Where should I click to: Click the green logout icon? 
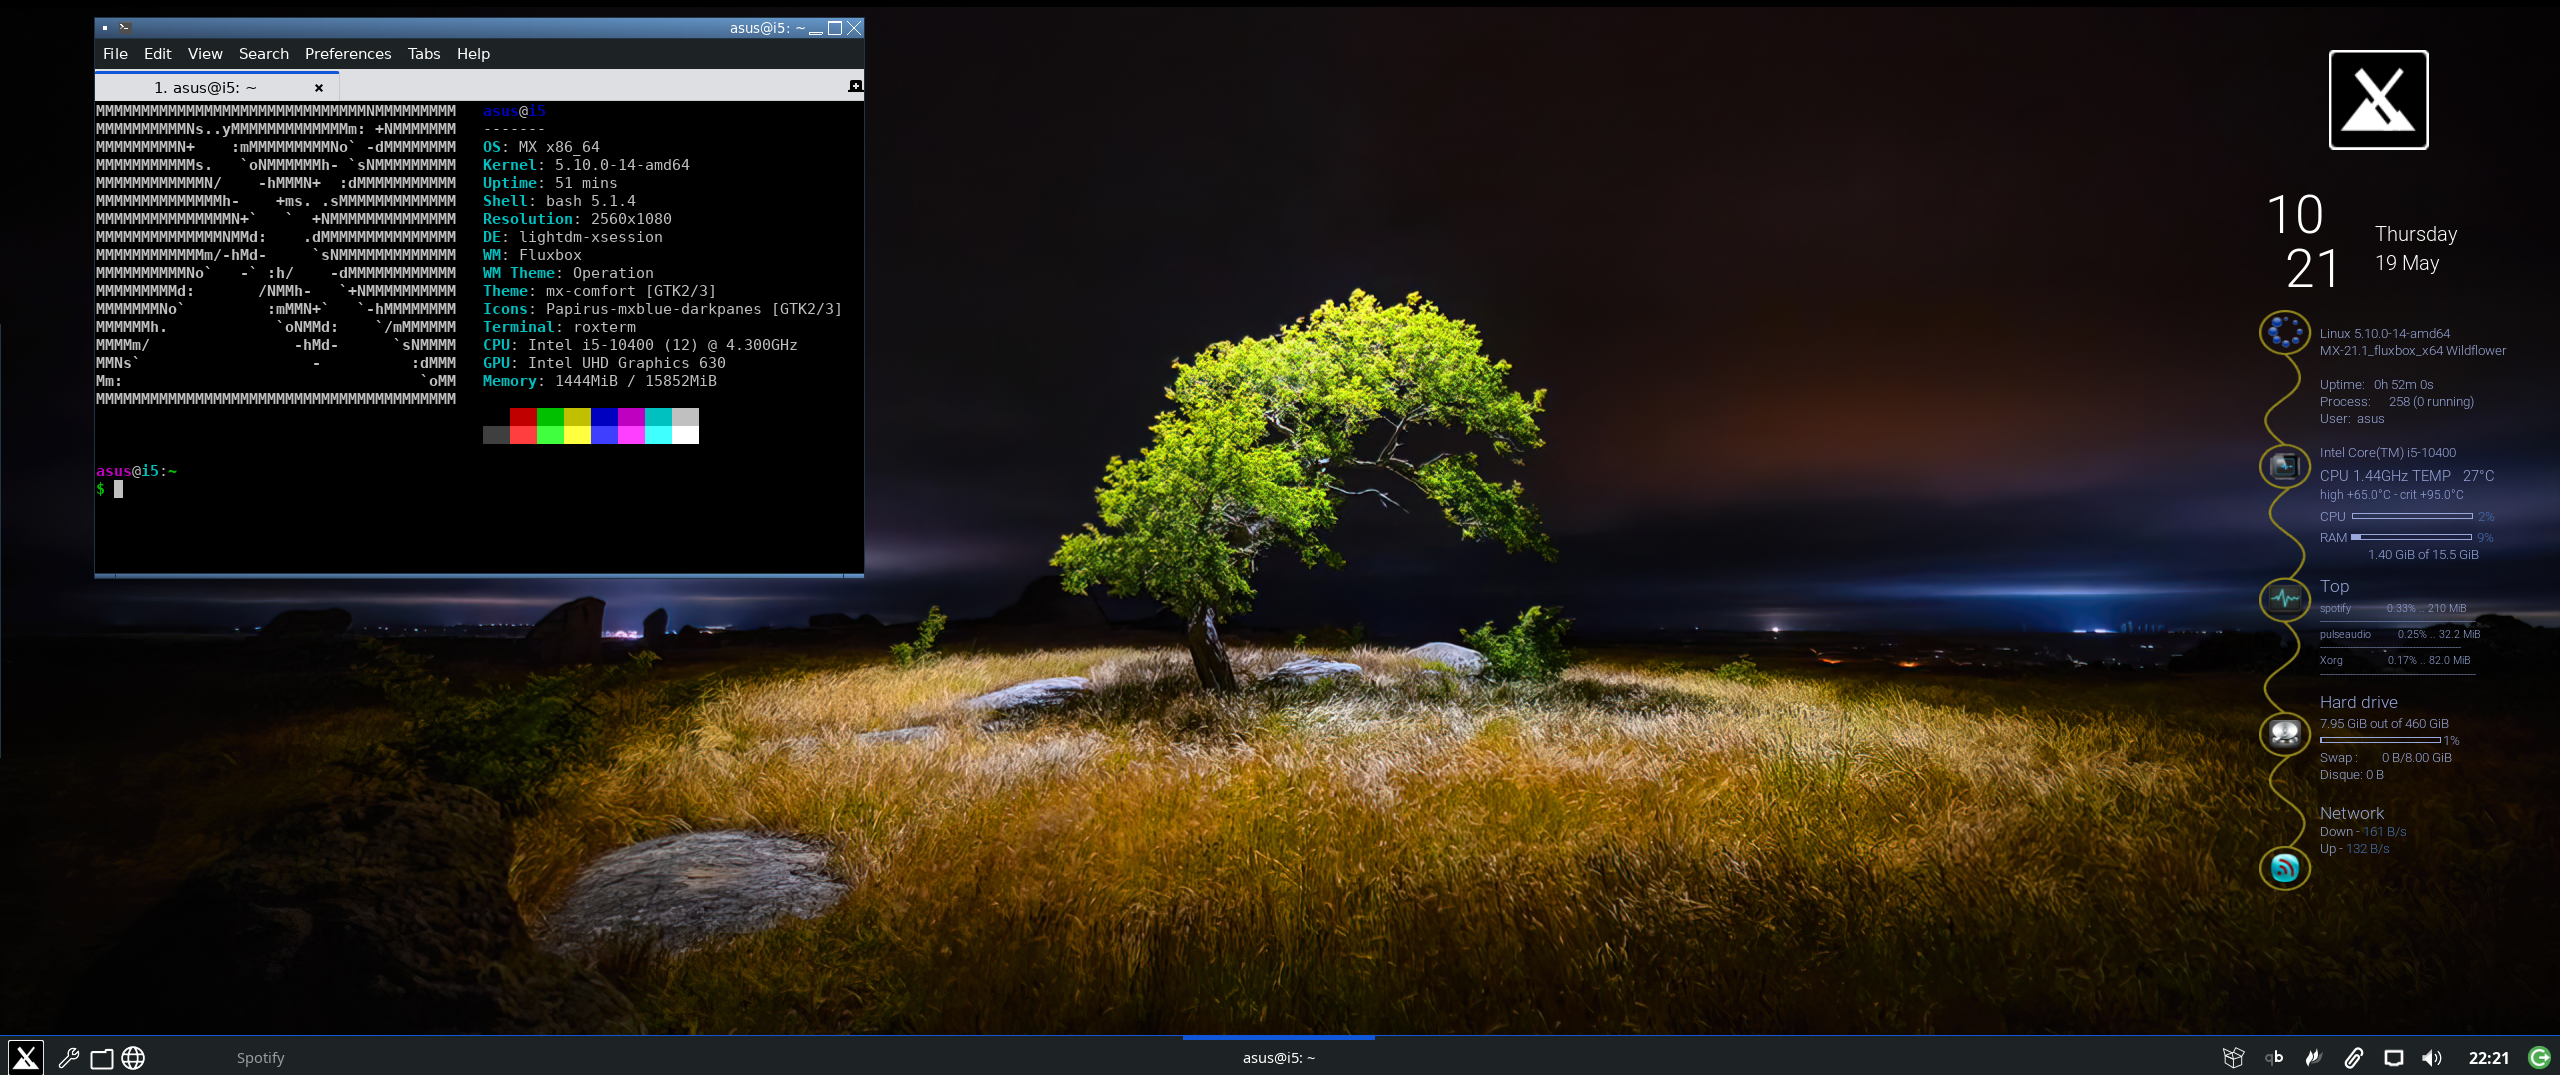pos(2539,1057)
